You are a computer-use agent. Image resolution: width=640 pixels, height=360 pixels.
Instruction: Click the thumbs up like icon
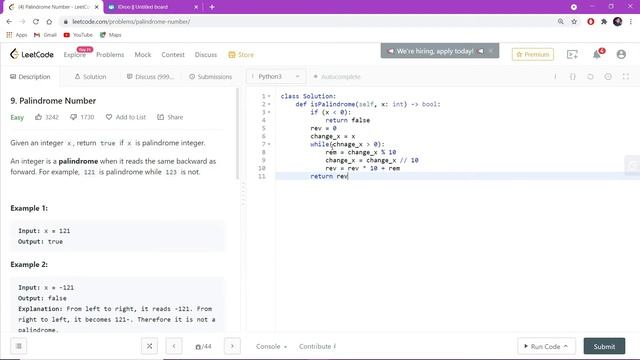tap(38, 117)
